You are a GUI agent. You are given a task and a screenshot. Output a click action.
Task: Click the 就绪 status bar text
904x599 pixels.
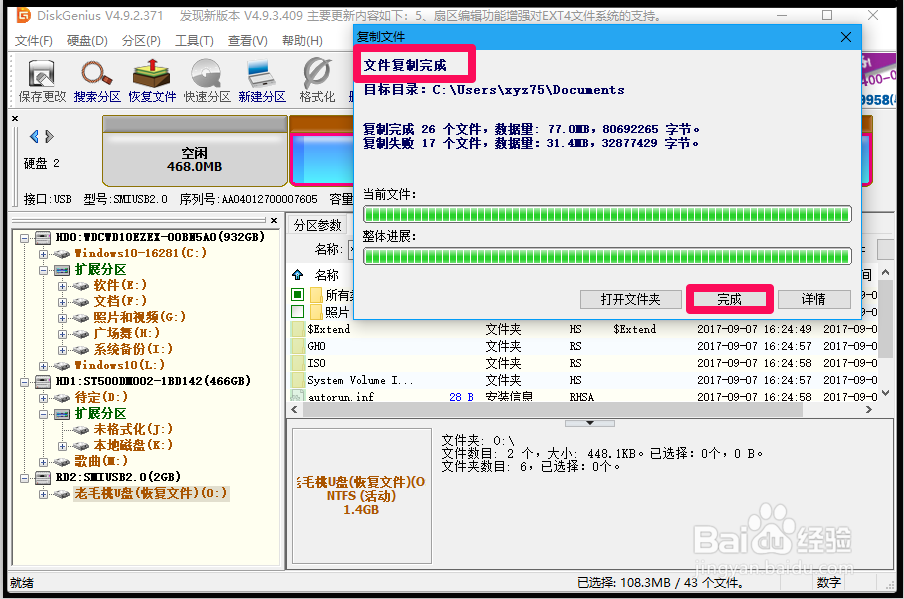(x=22, y=583)
